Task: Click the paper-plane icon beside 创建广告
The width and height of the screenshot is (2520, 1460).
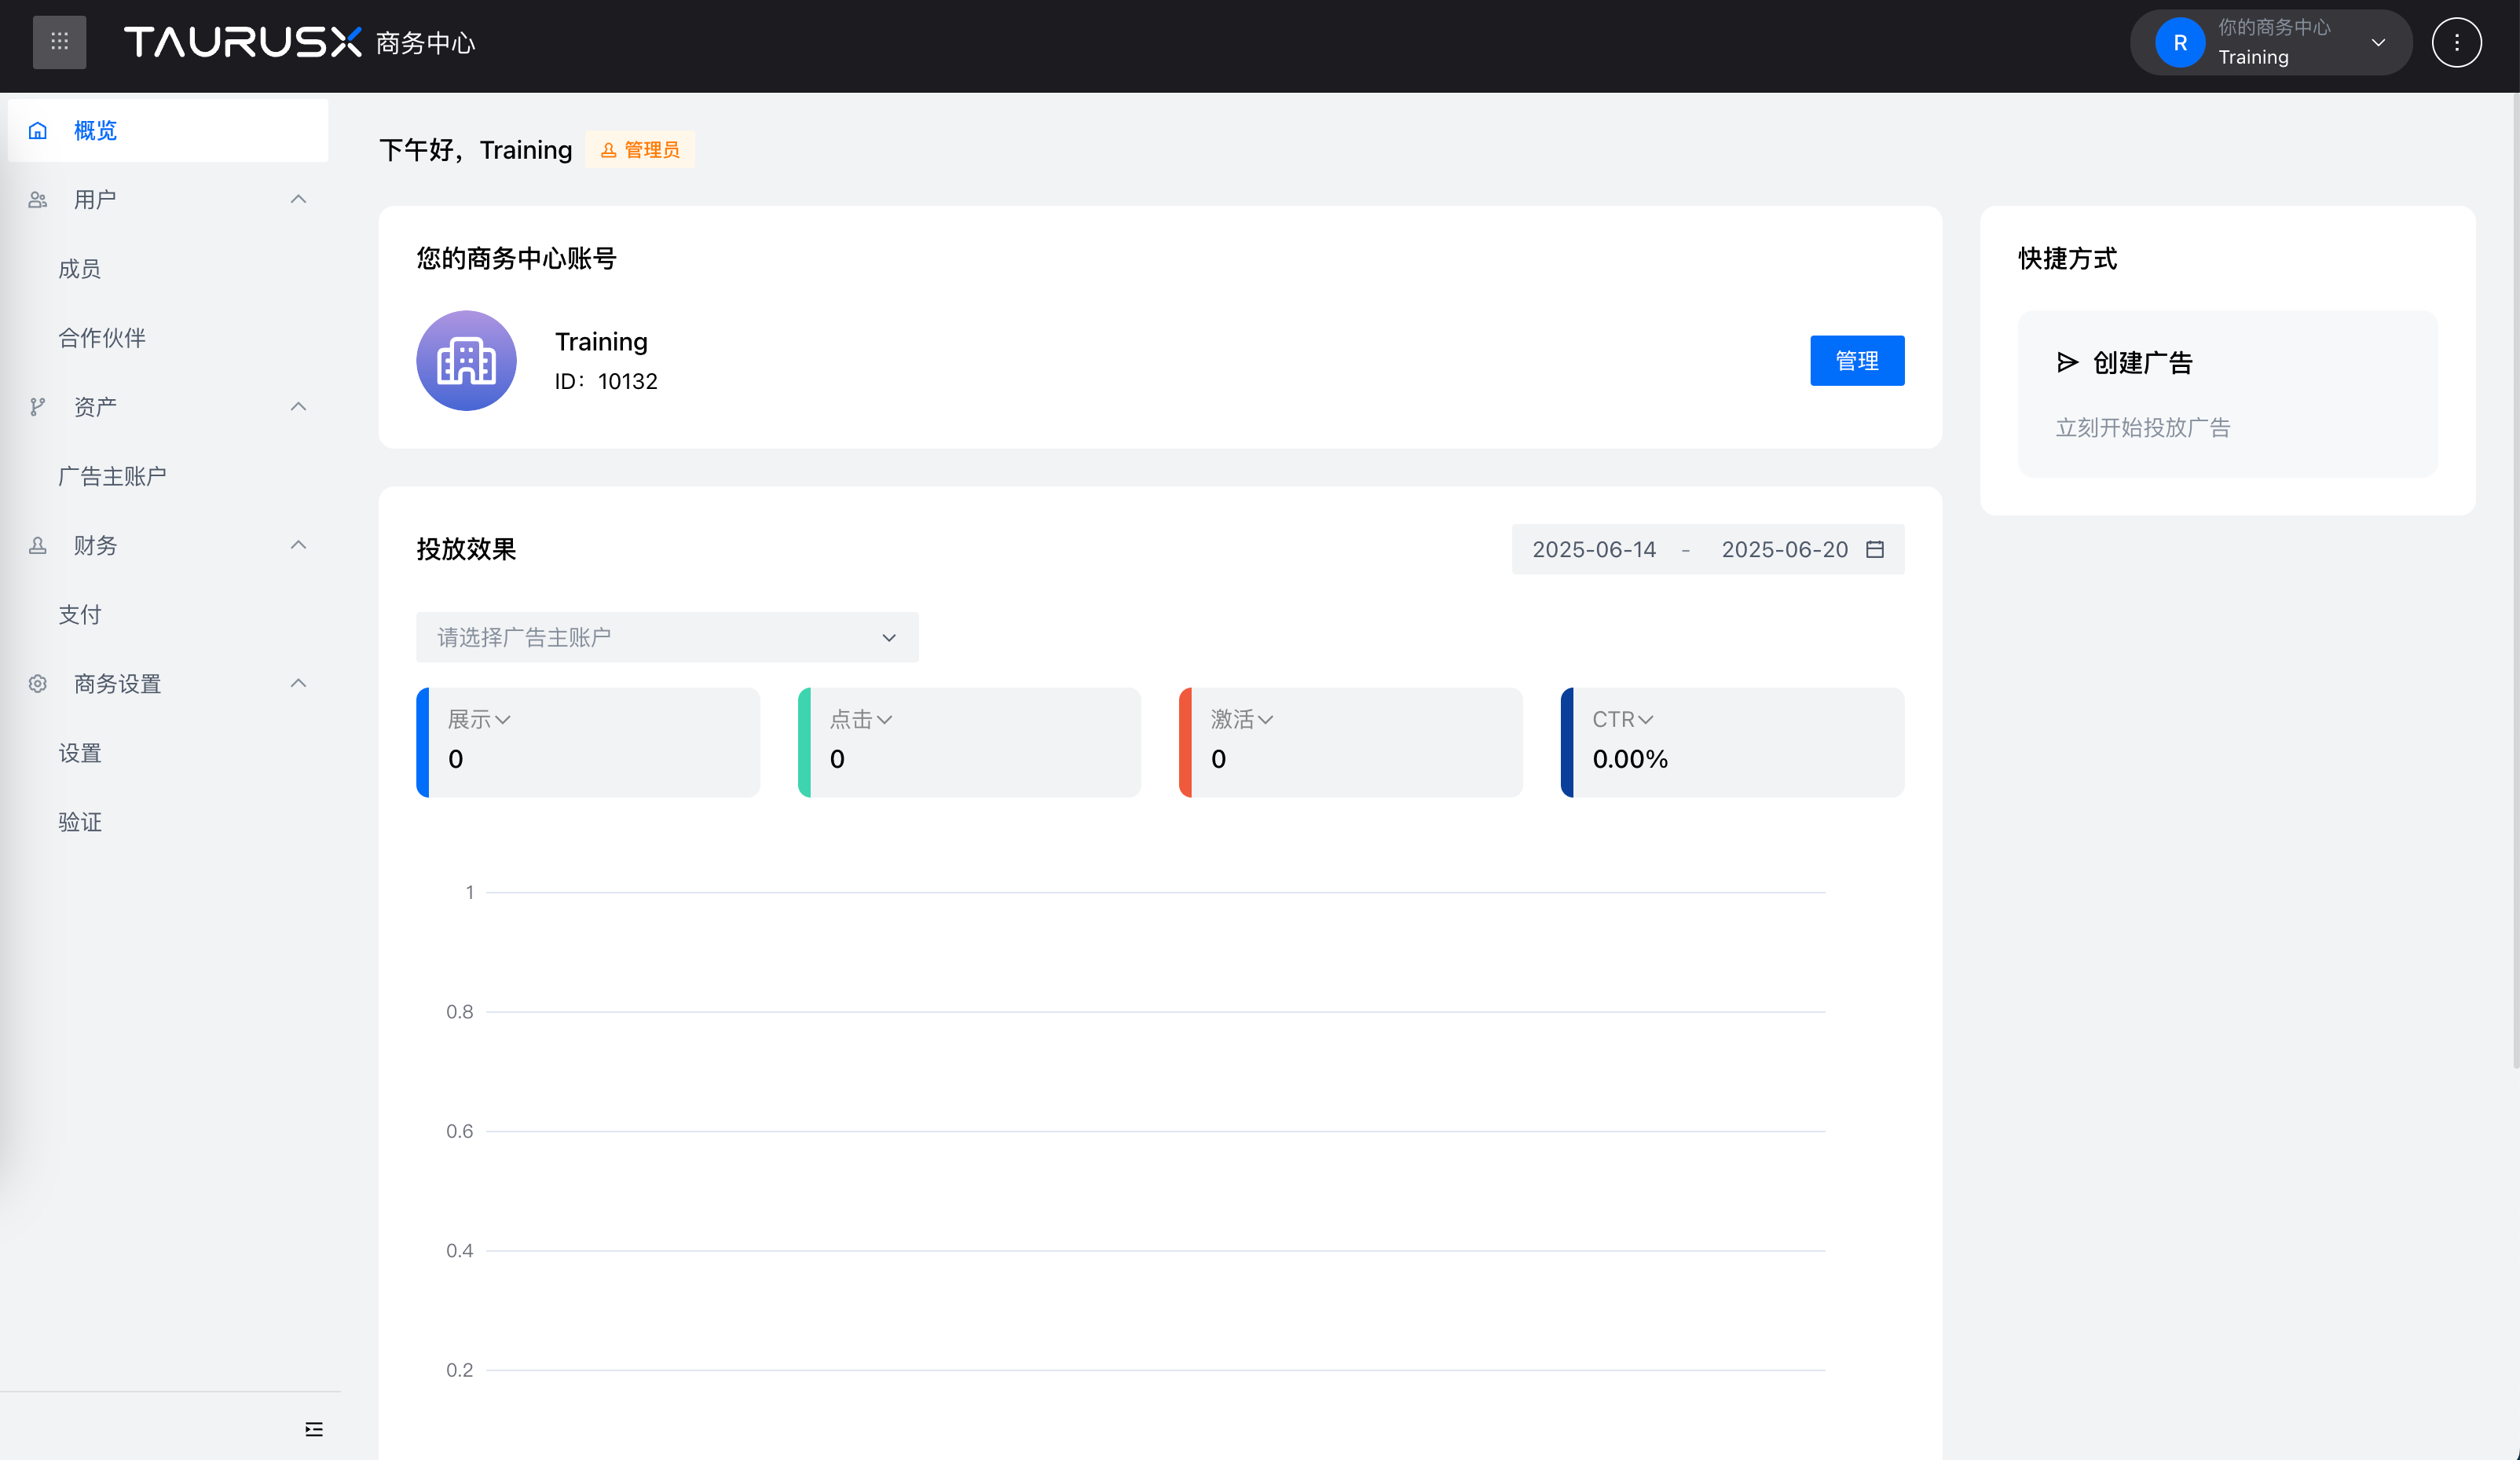Action: click(x=2067, y=362)
